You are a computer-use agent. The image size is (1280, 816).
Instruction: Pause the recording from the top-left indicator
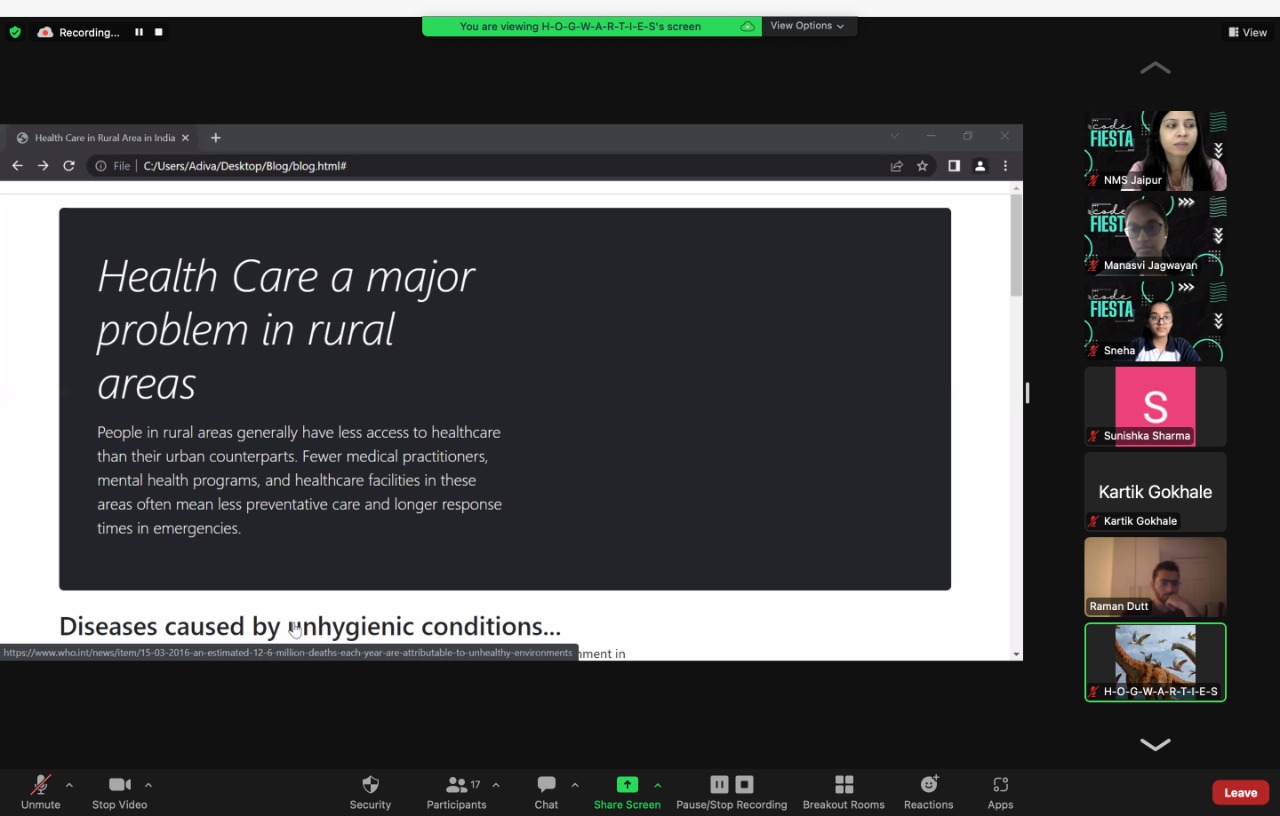(x=138, y=31)
